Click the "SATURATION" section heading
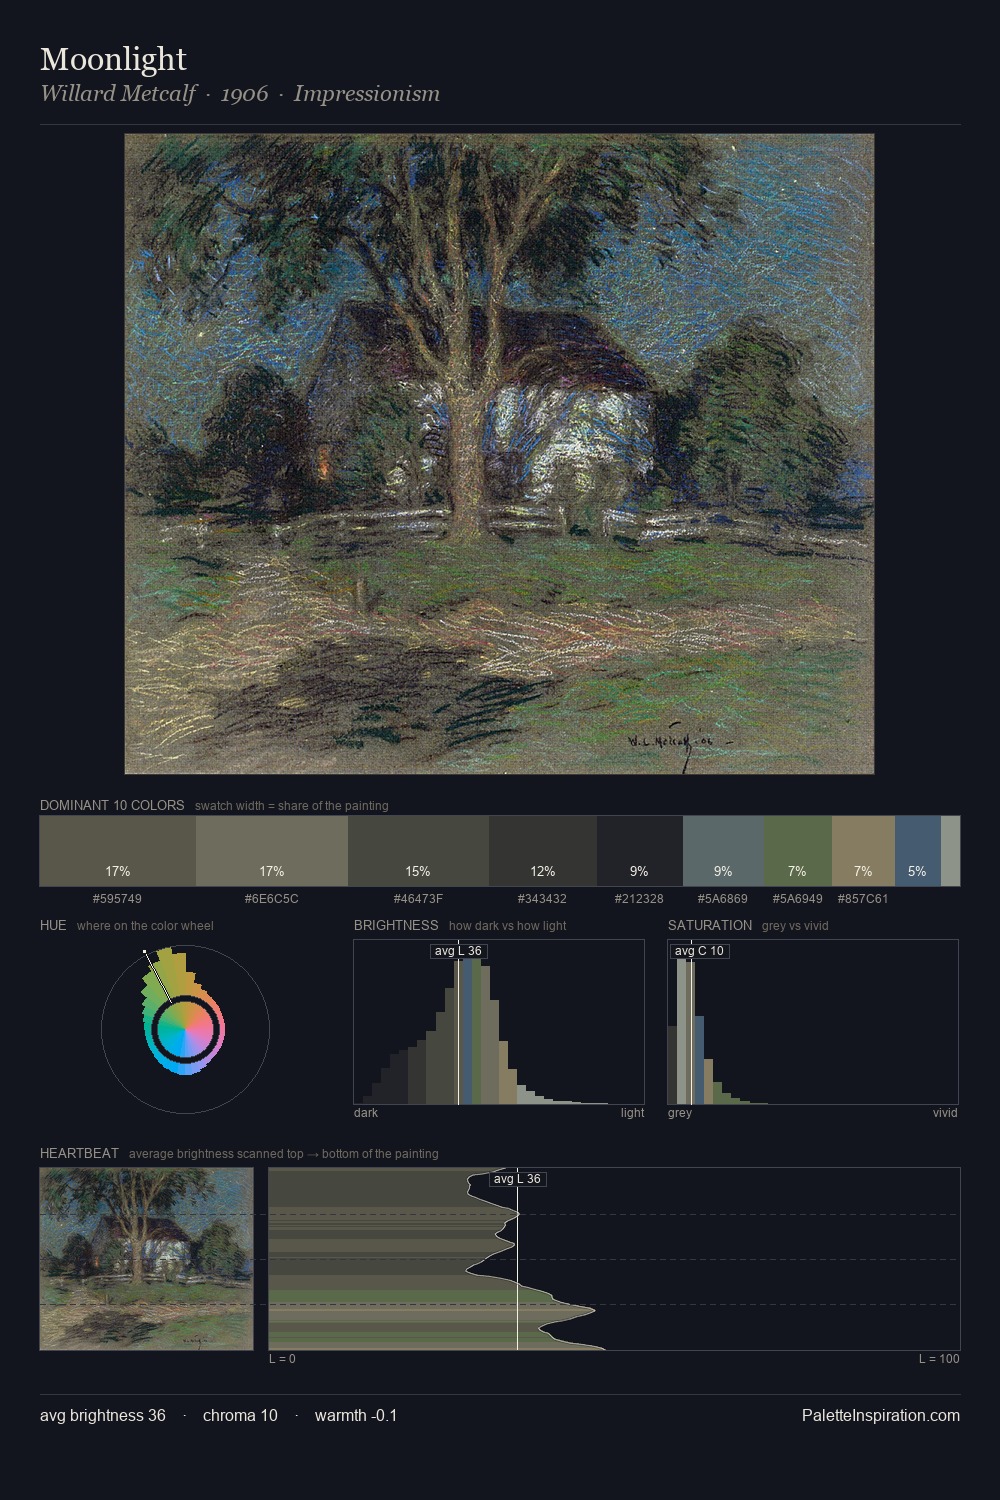1000x1500 pixels. tap(710, 925)
